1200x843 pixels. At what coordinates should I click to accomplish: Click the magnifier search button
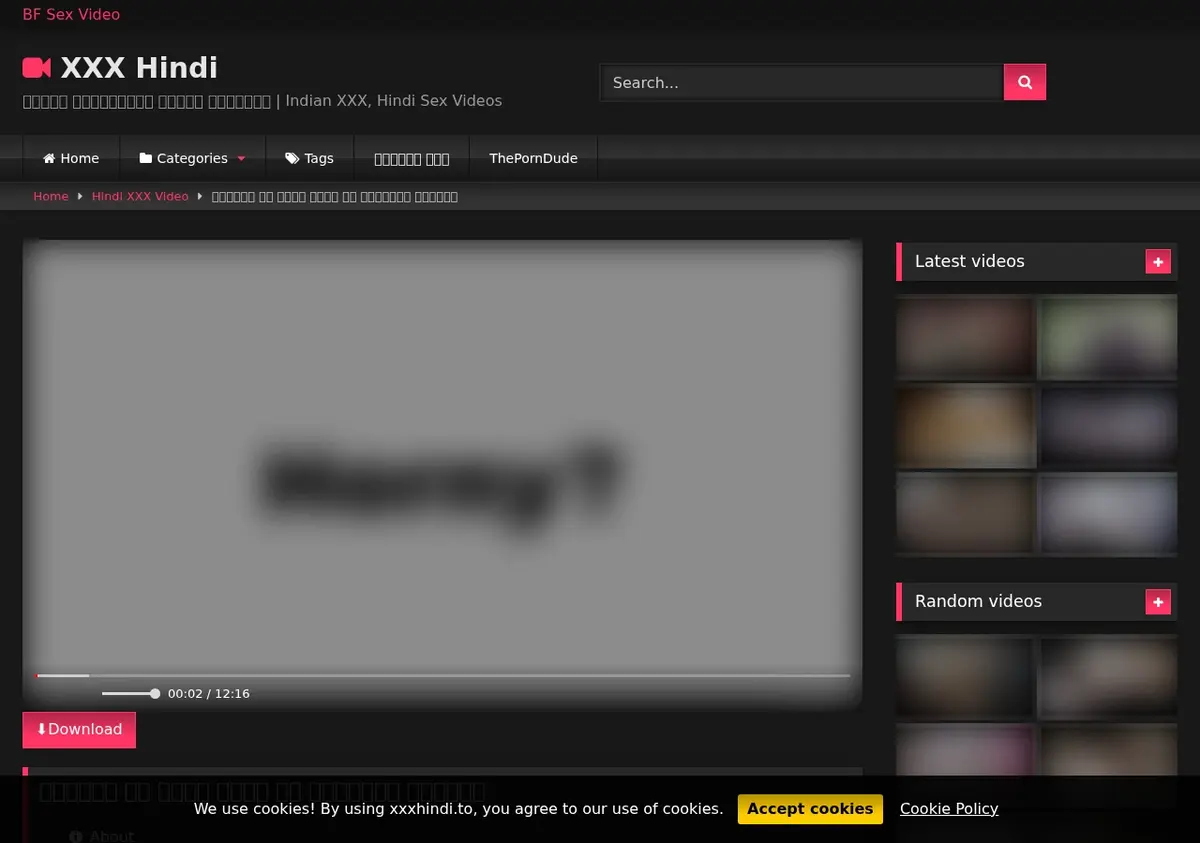[1025, 82]
